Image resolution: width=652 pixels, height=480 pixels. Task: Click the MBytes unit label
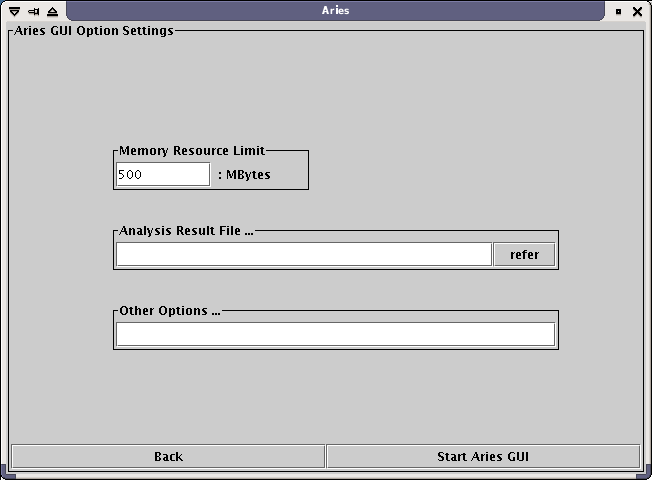(x=244, y=175)
